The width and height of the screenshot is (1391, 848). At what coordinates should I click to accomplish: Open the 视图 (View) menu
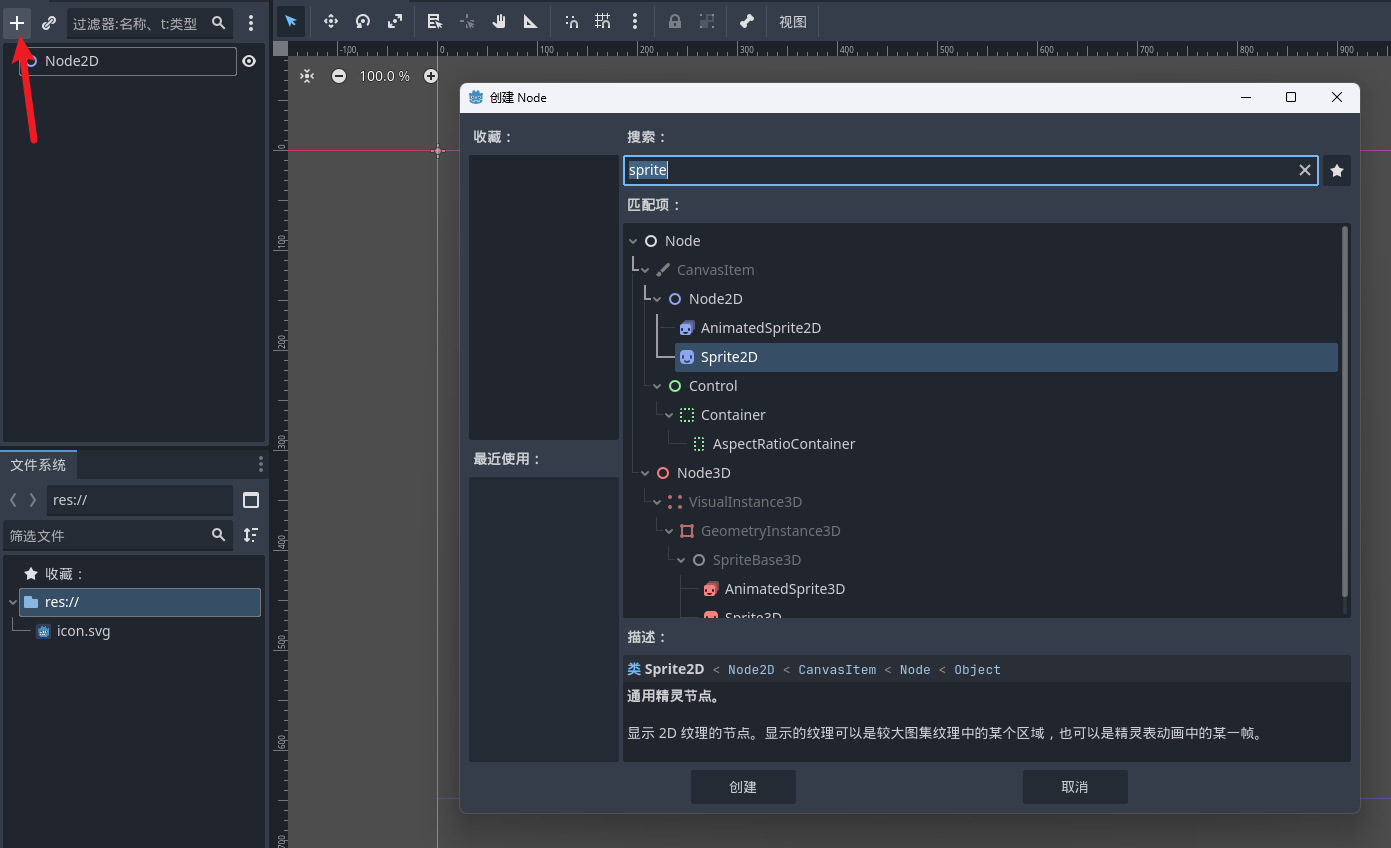click(x=793, y=21)
